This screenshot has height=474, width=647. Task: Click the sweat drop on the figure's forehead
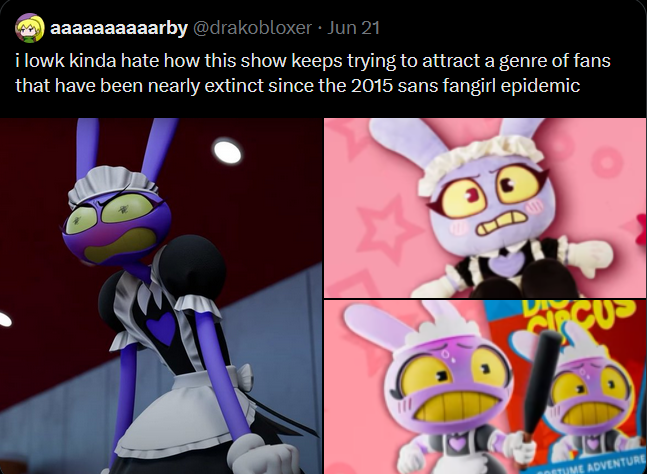tap(448, 355)
